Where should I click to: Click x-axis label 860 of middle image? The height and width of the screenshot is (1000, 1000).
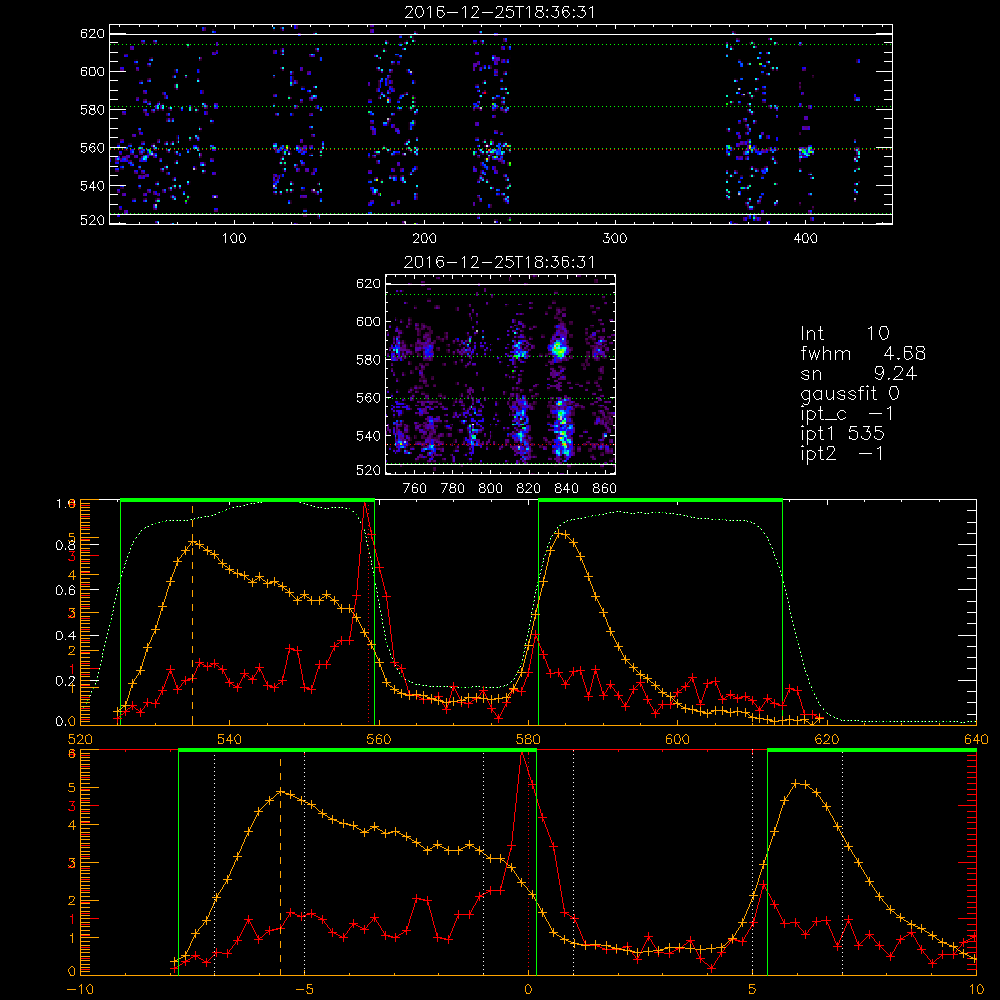605,489
